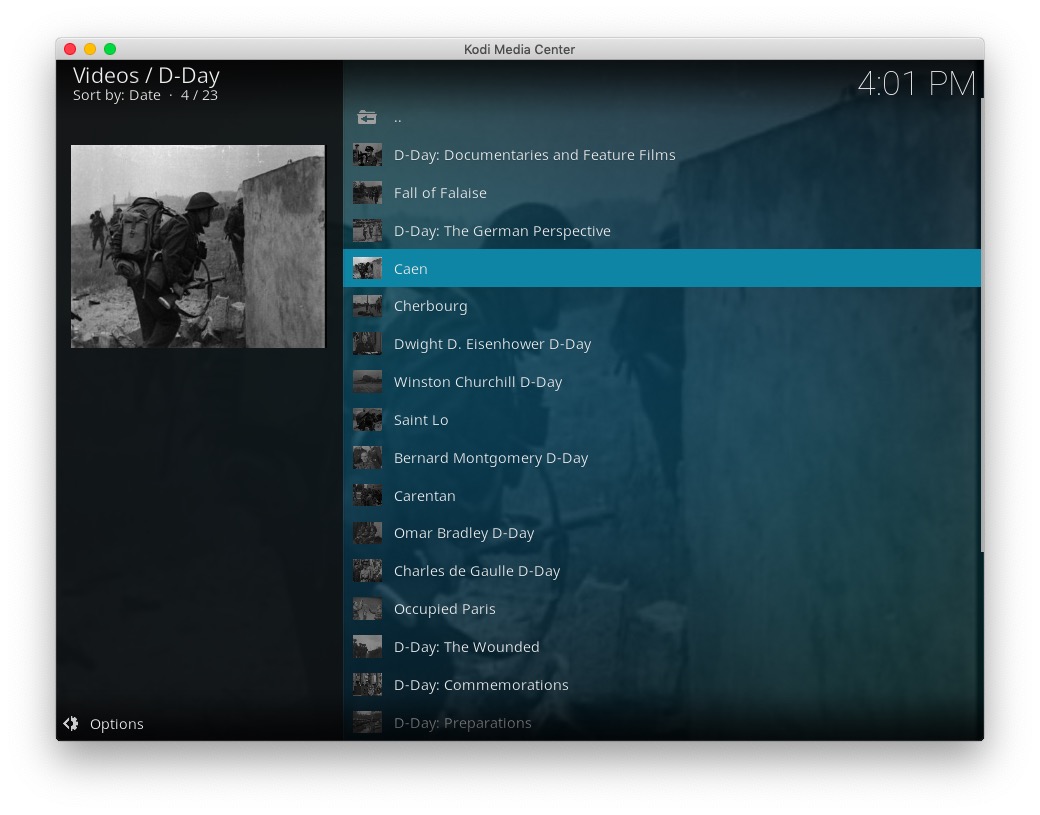This screenshot has width=1040, height=815.
Task: Choose Omar Bradley D-Day entry
Action: (x=463, y=533)
